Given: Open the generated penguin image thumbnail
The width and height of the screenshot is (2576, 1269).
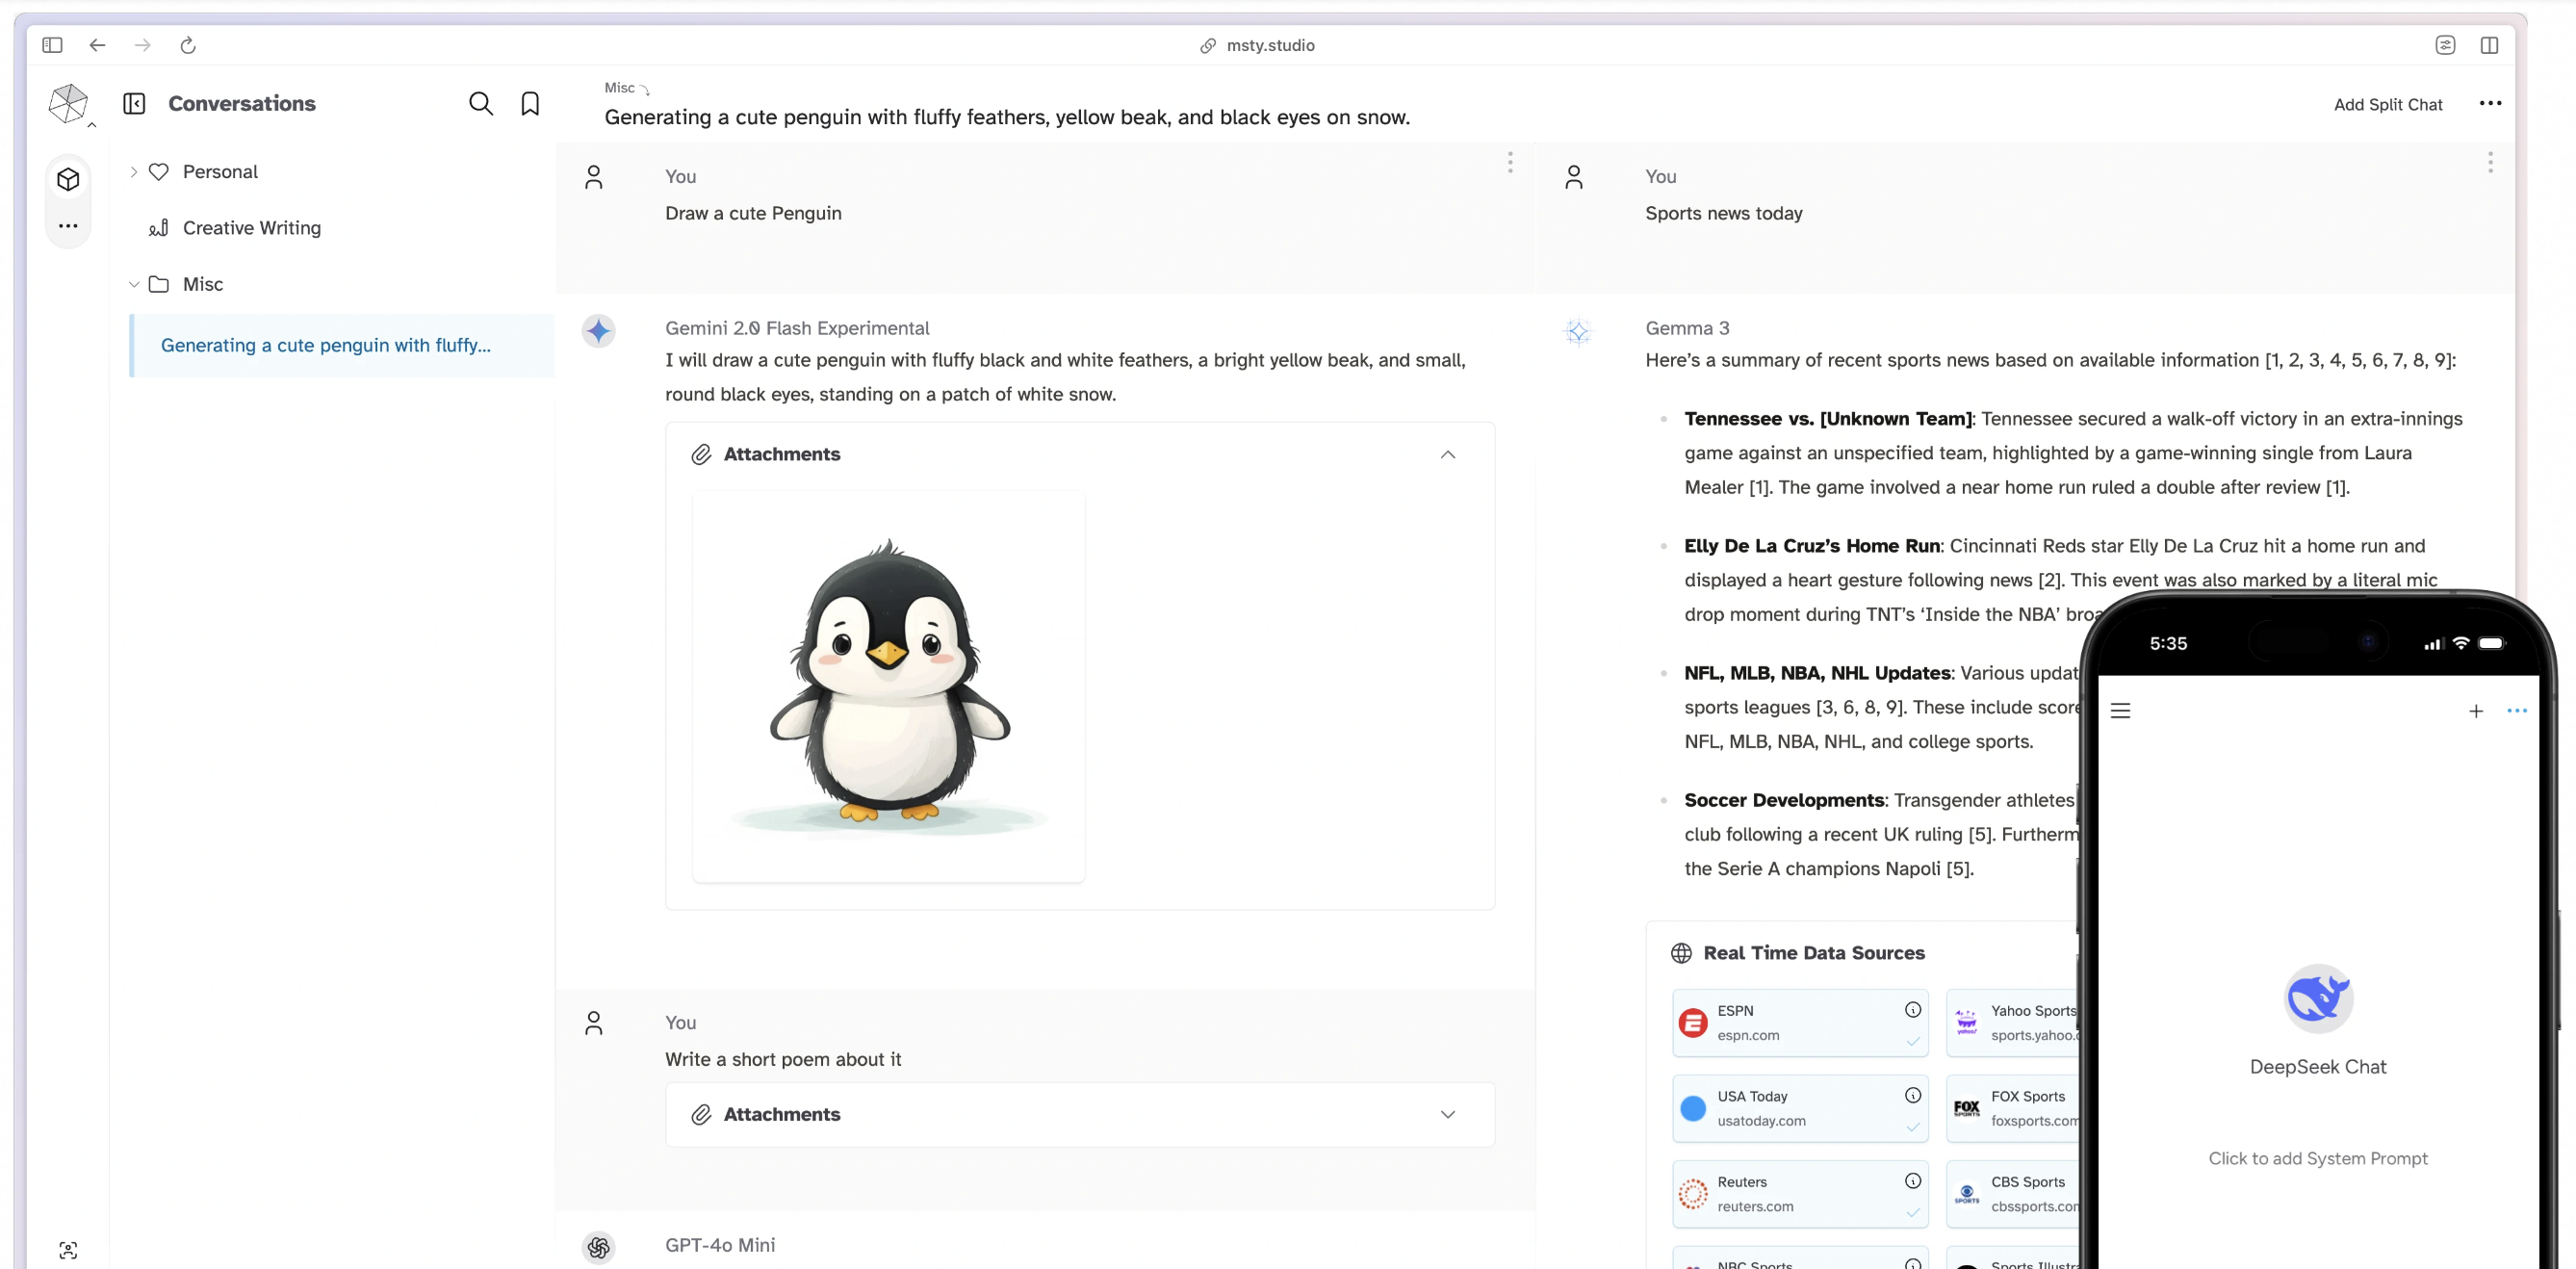Looking at the screenshot, I should [x=888, y=686].
